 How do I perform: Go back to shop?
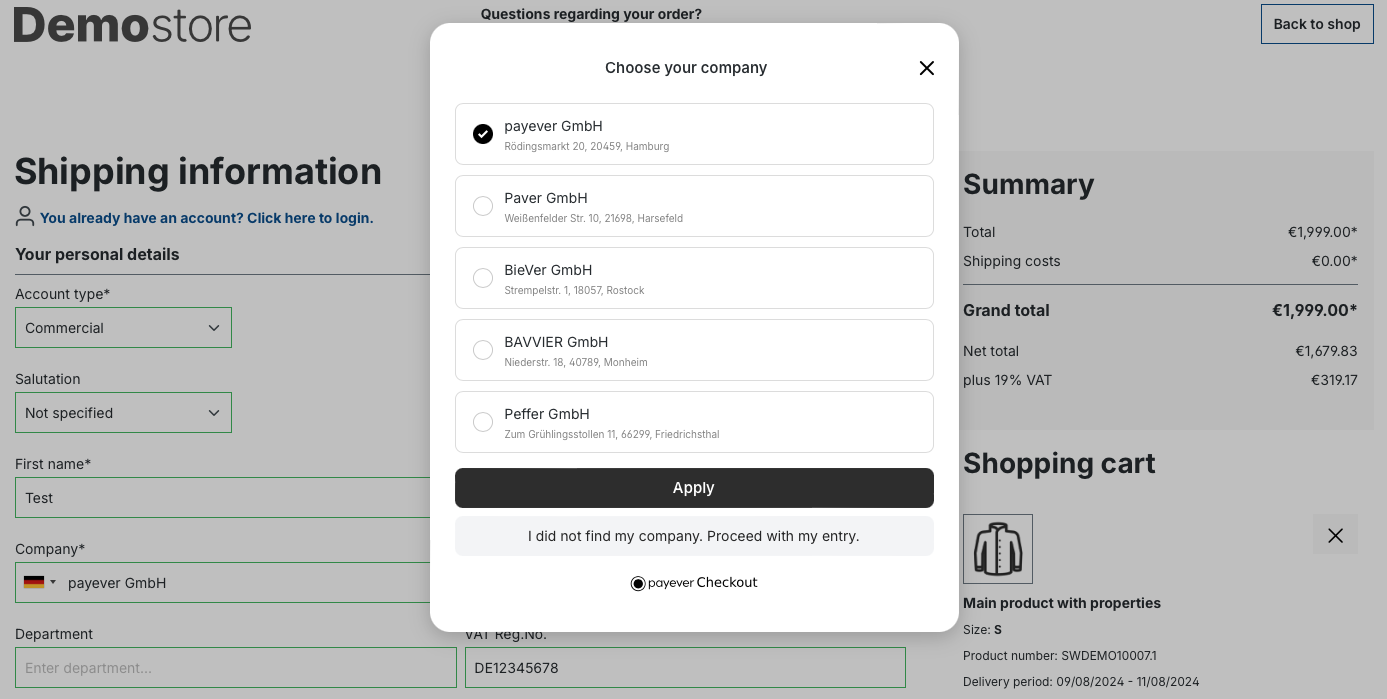click(x=1317, y=24)
